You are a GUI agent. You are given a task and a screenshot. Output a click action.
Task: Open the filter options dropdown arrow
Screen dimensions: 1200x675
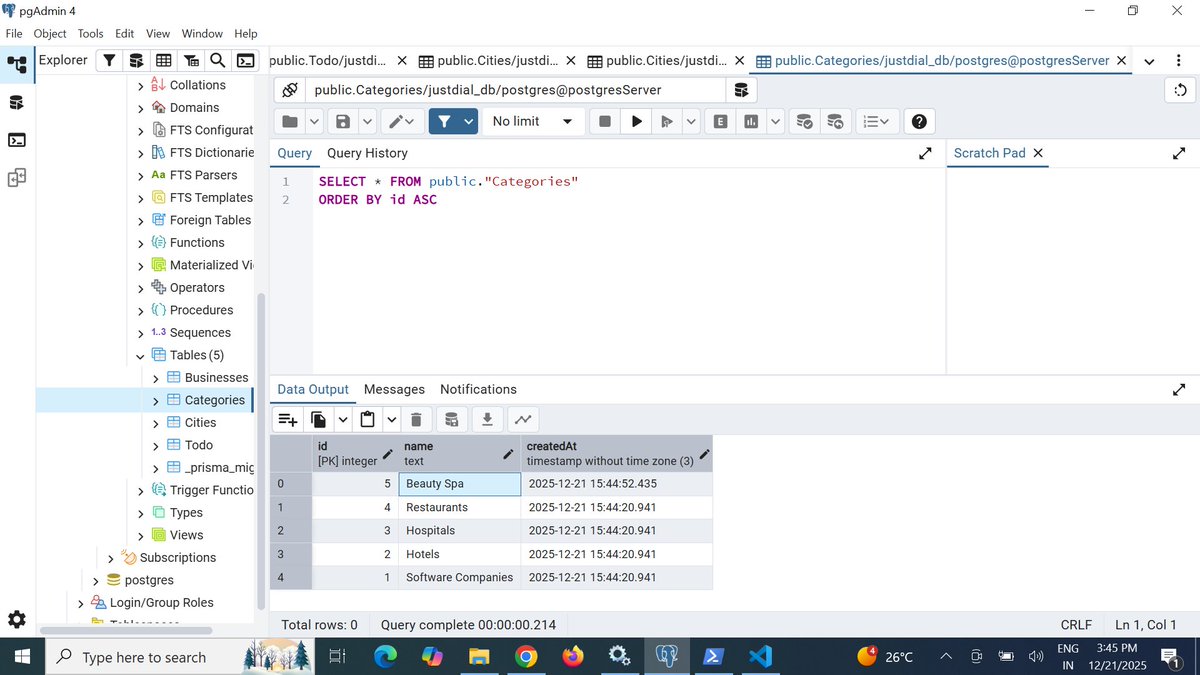[468, 121]
